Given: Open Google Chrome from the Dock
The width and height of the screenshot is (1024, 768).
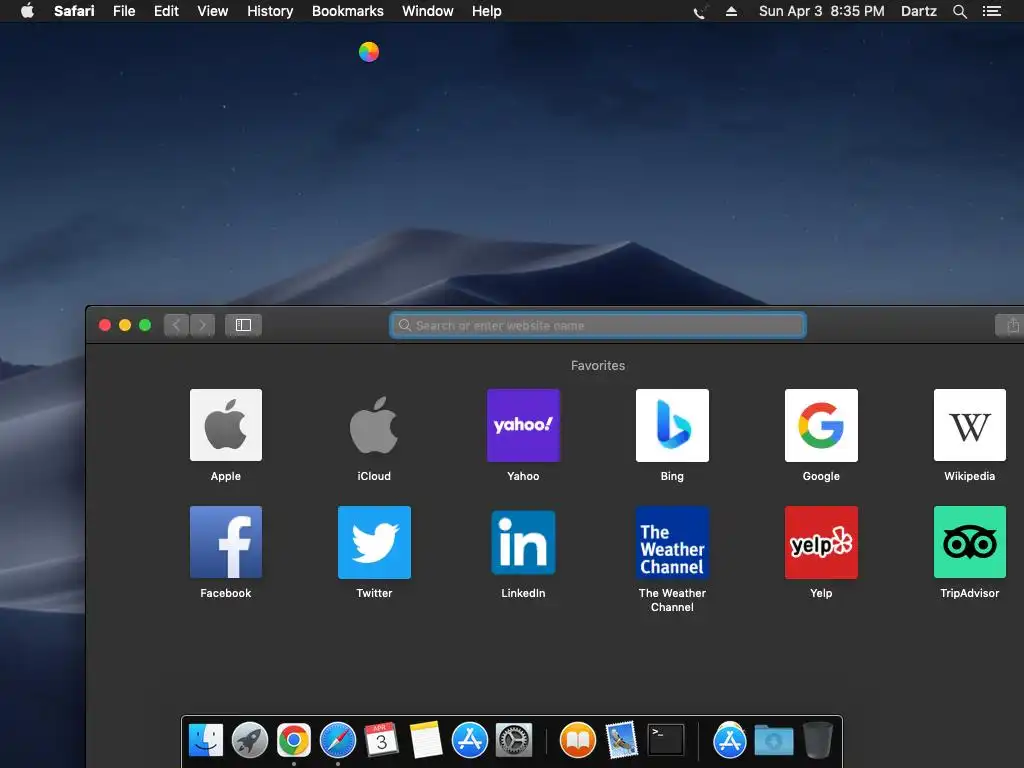Looking at the screenshot, I should pos(293,740).
